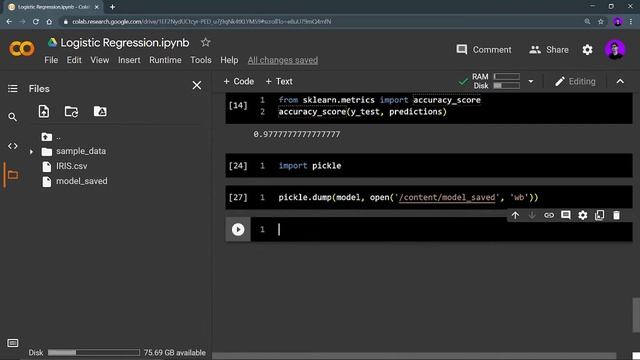Open the /content/model_saved path link

(447, 198)
